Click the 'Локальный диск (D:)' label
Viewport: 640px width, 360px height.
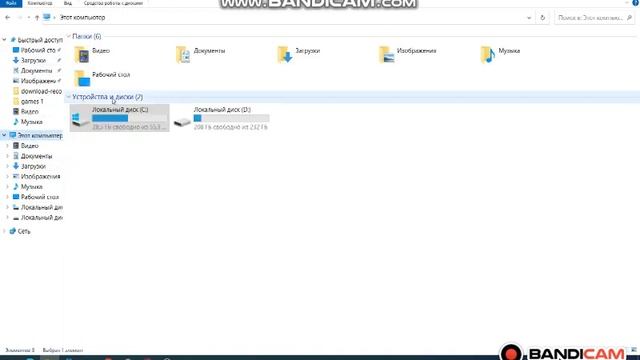click(222, 109)
